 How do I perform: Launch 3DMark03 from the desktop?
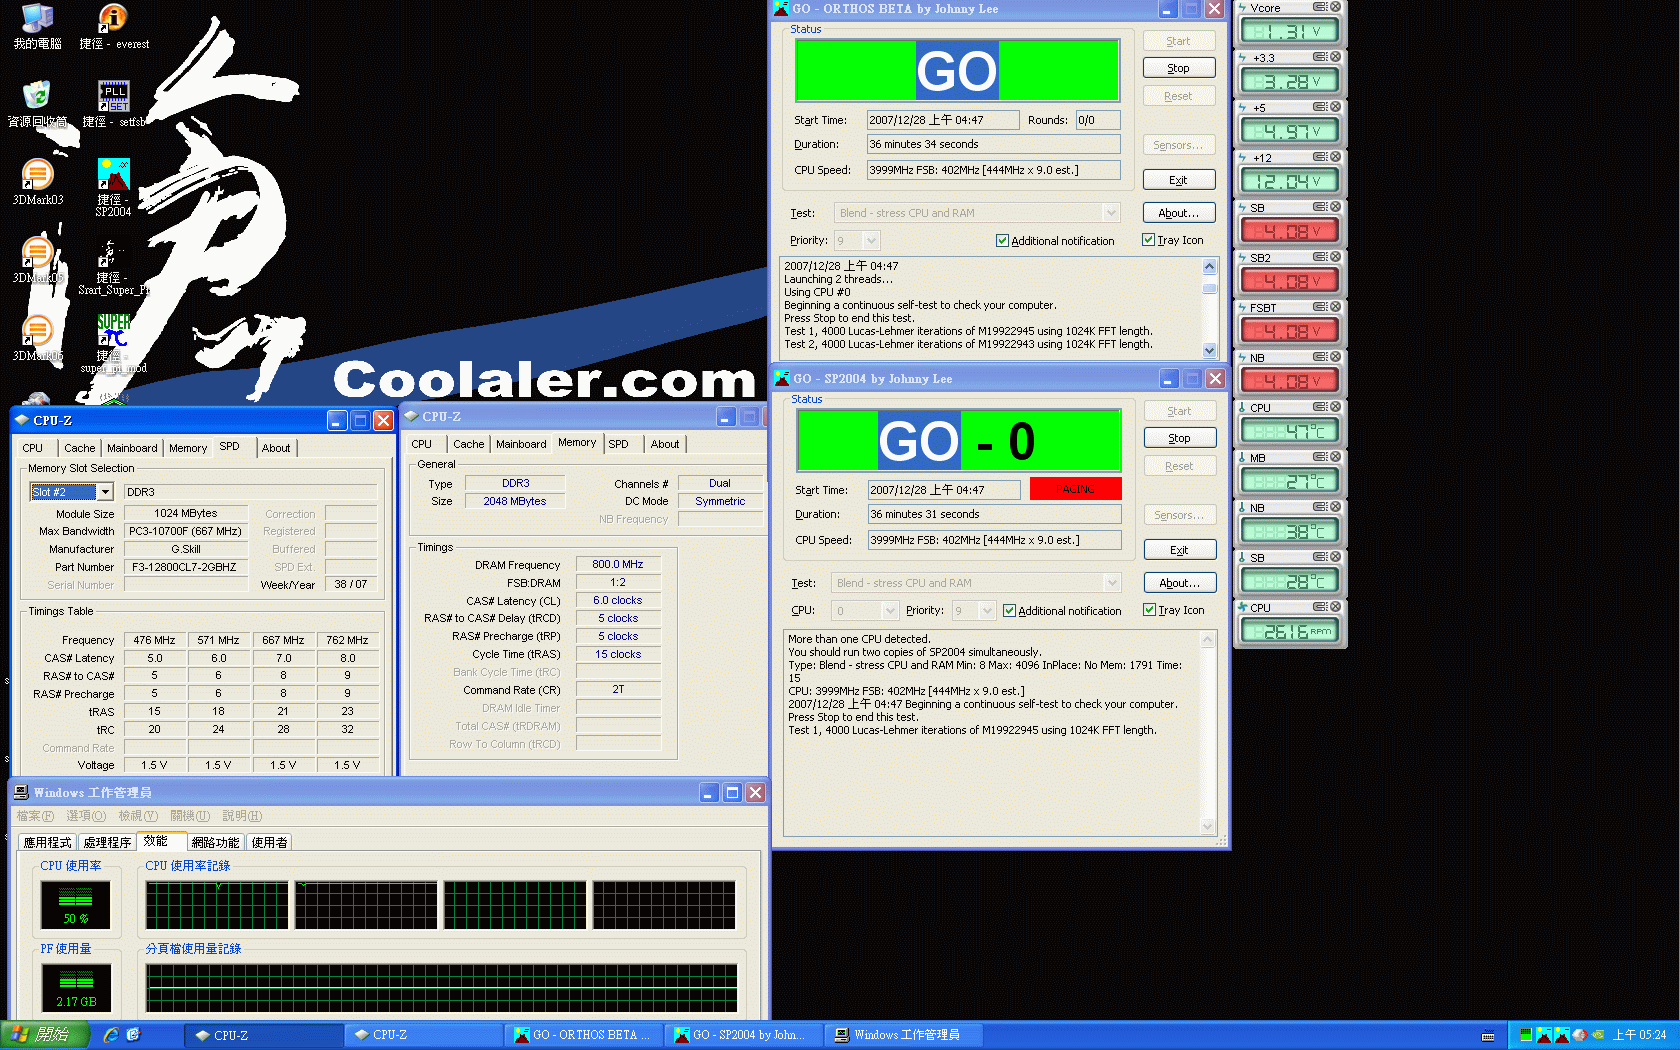click(x=37, y=182)
